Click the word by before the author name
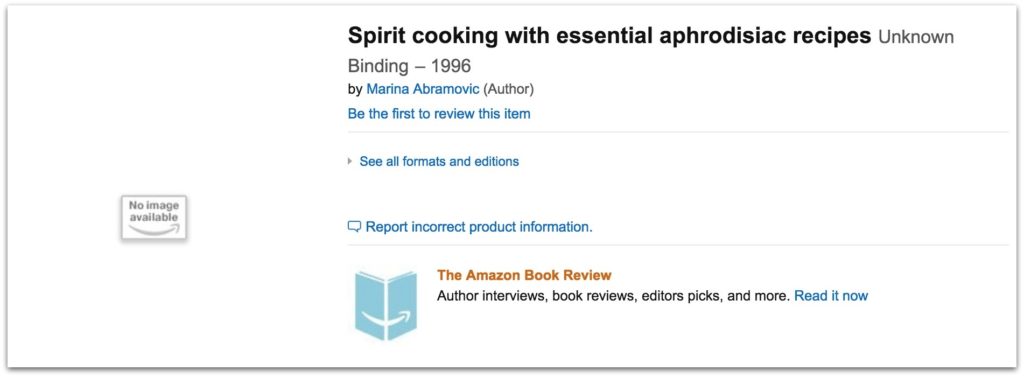Viewport: 1024px width, 377px height. (355, 90)
